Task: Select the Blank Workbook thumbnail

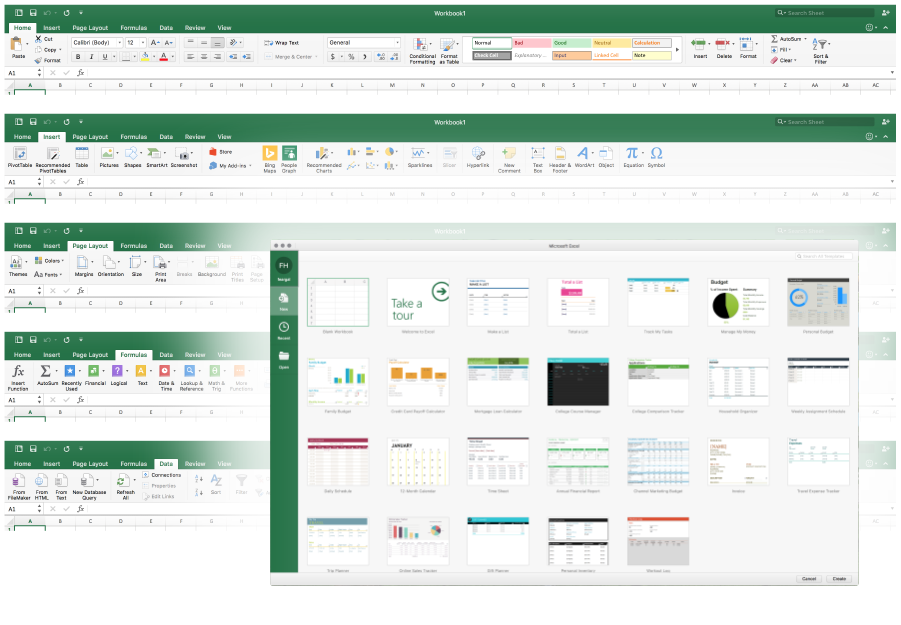Action: pyautogui.click(x=338, y=302)
